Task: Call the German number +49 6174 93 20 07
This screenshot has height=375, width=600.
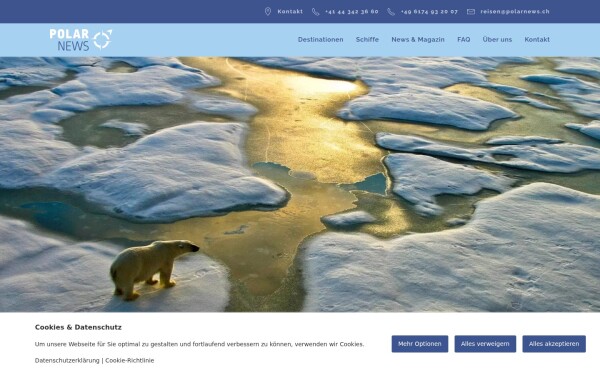Action: (x=429, y=12)
